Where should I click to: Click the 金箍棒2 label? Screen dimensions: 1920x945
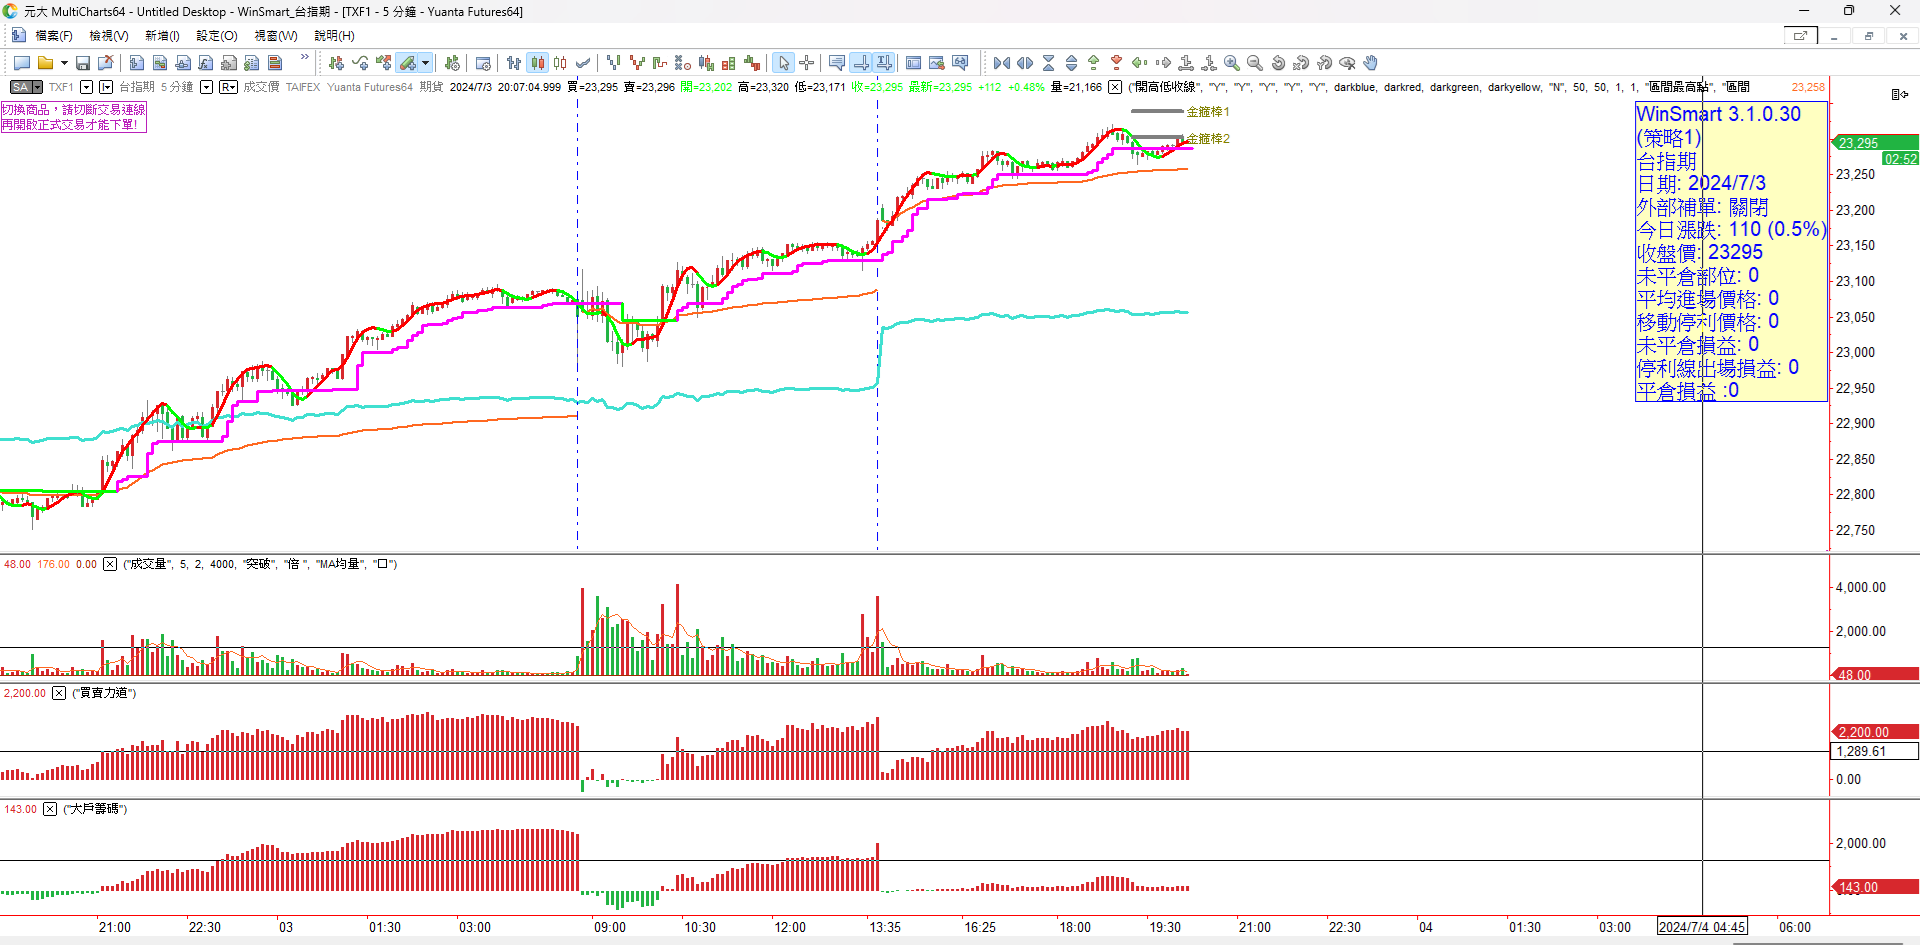(x=1208, y=139)
